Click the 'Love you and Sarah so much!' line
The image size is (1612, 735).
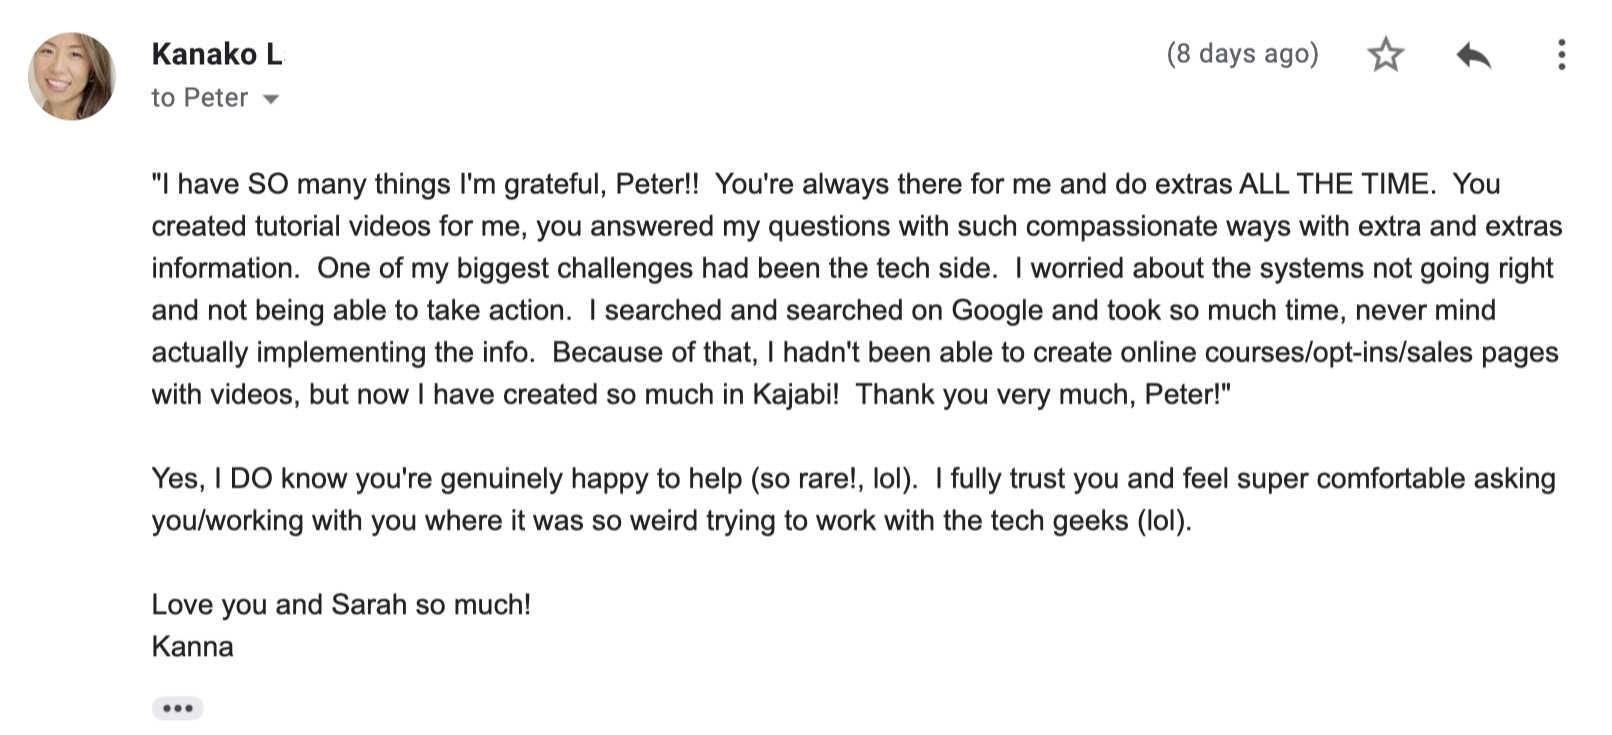pyautogui.click(x=341, y=604)
